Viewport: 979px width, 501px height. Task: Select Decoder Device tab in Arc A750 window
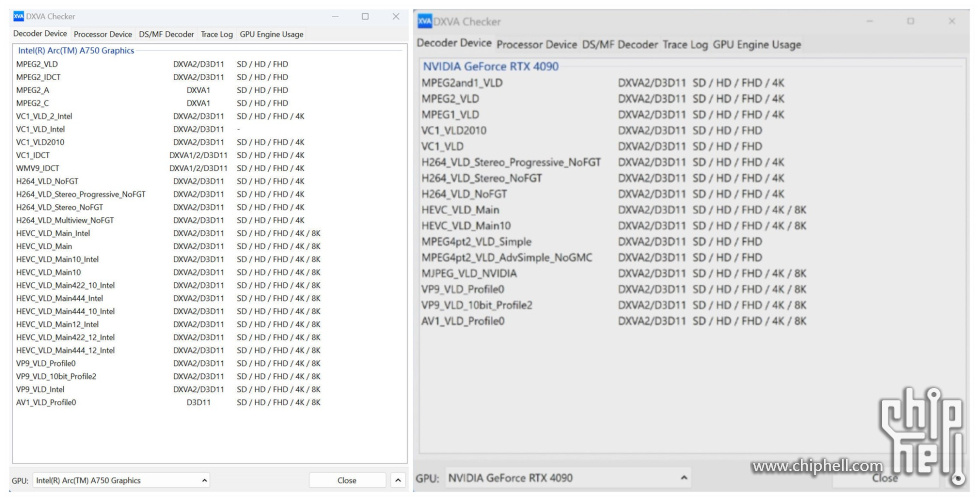40,34
